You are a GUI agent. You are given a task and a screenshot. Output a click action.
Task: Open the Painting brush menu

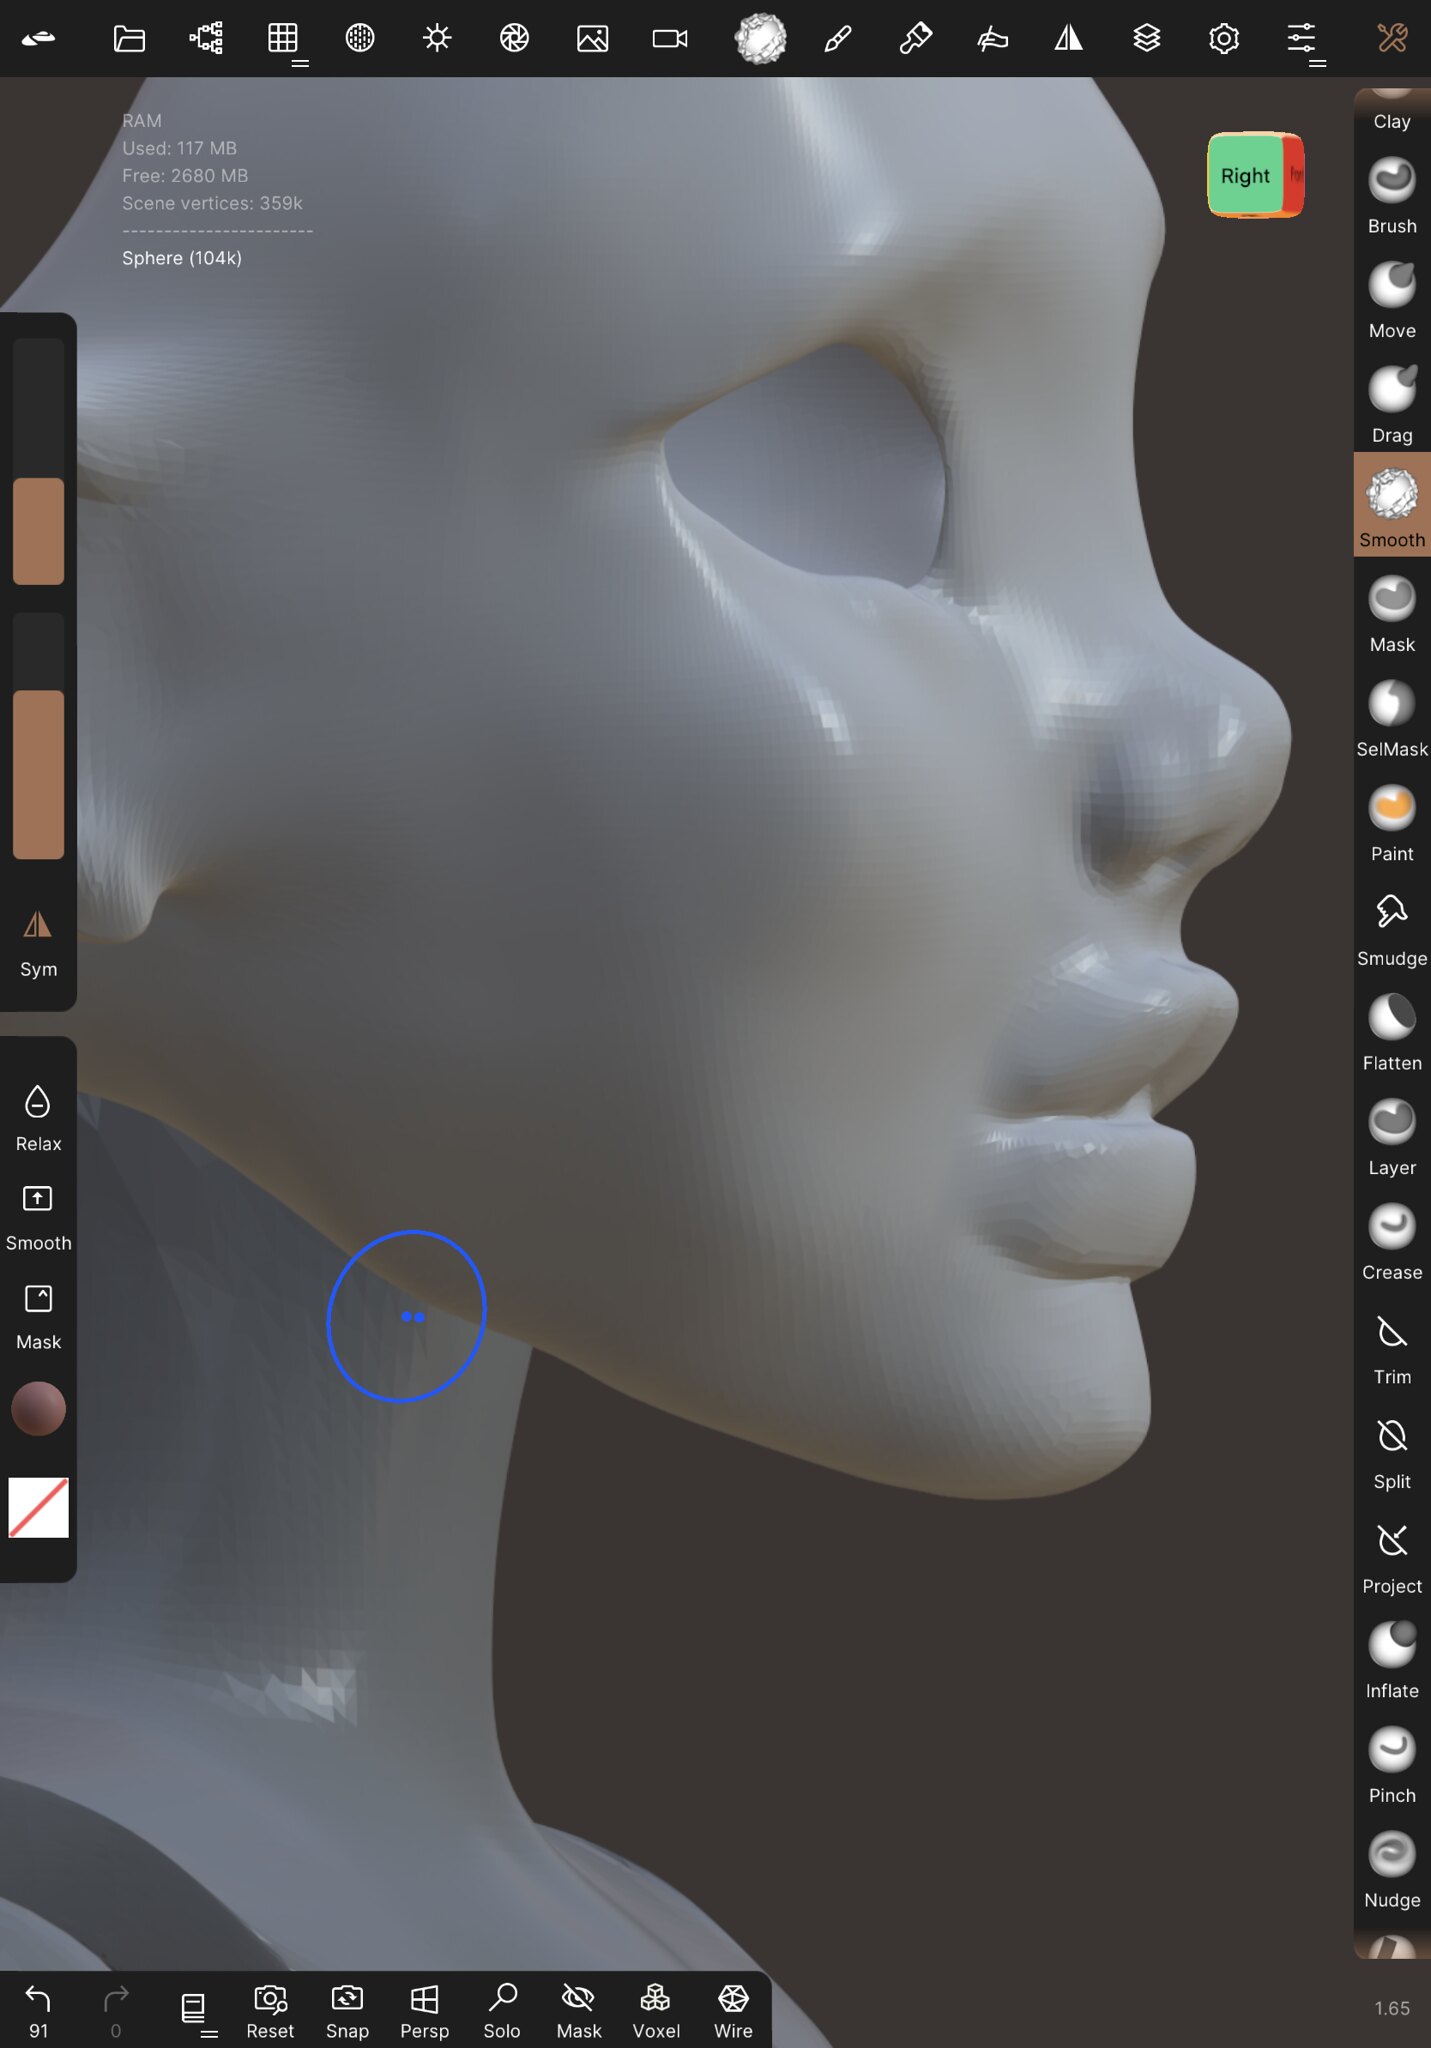coord(915,38)
